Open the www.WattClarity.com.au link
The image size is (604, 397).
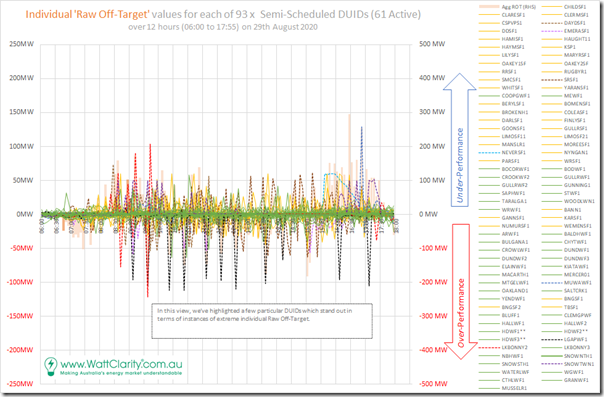(x=121, y=364)
